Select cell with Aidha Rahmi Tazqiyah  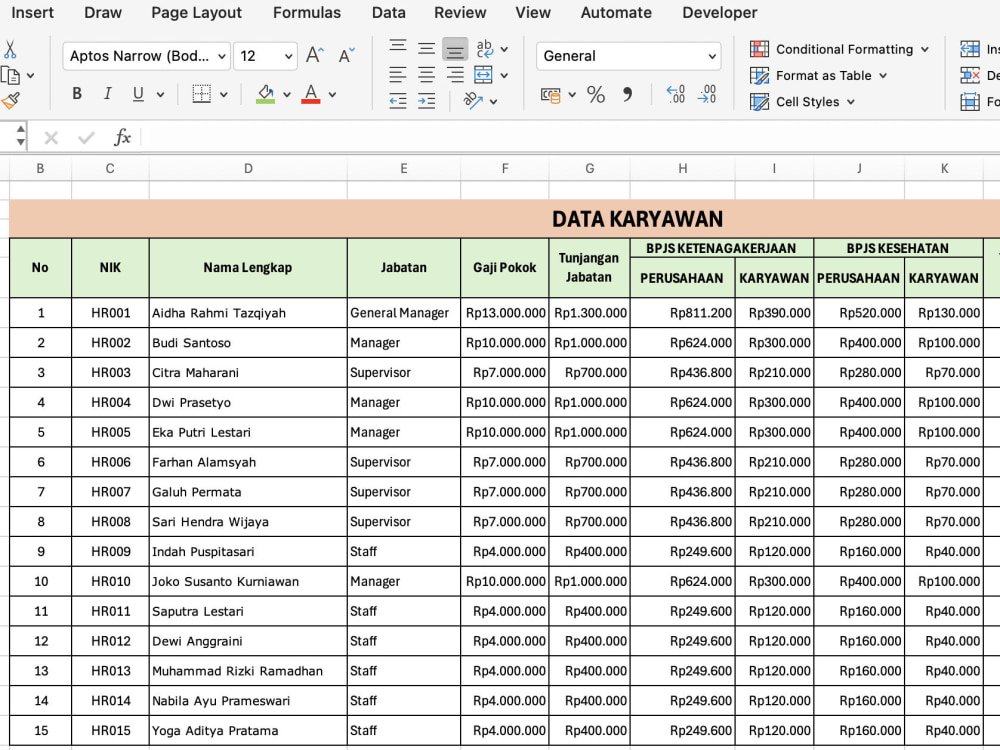point(248,313)
